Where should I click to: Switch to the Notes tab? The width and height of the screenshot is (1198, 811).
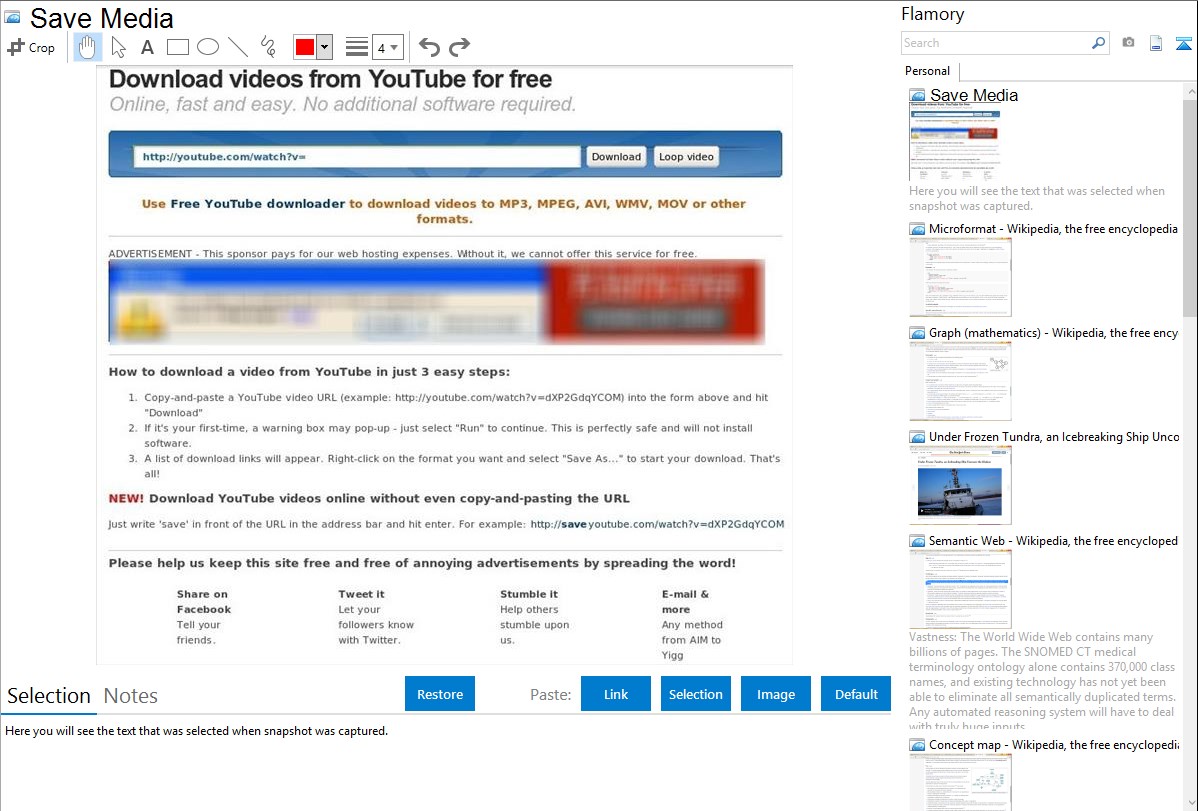point(131,696)
